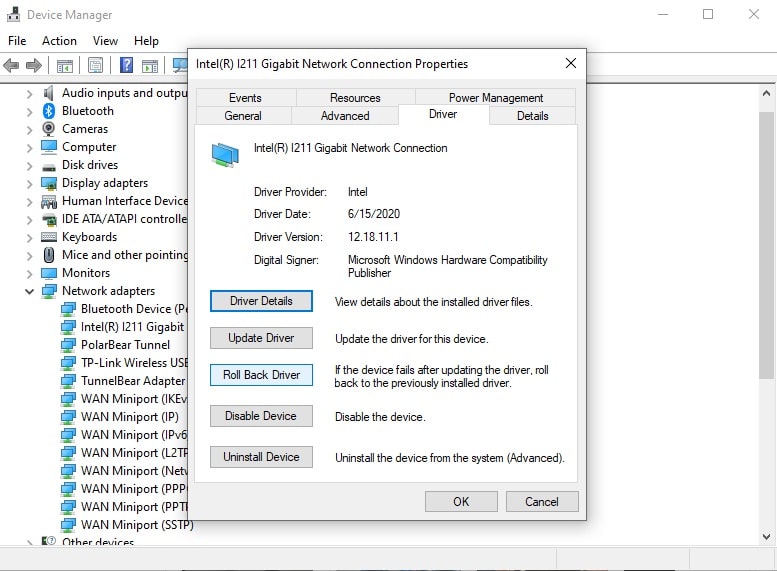Viewport: 777px width, 571px height.
Task: Click the Driver Details button
Action: (261, 301)
